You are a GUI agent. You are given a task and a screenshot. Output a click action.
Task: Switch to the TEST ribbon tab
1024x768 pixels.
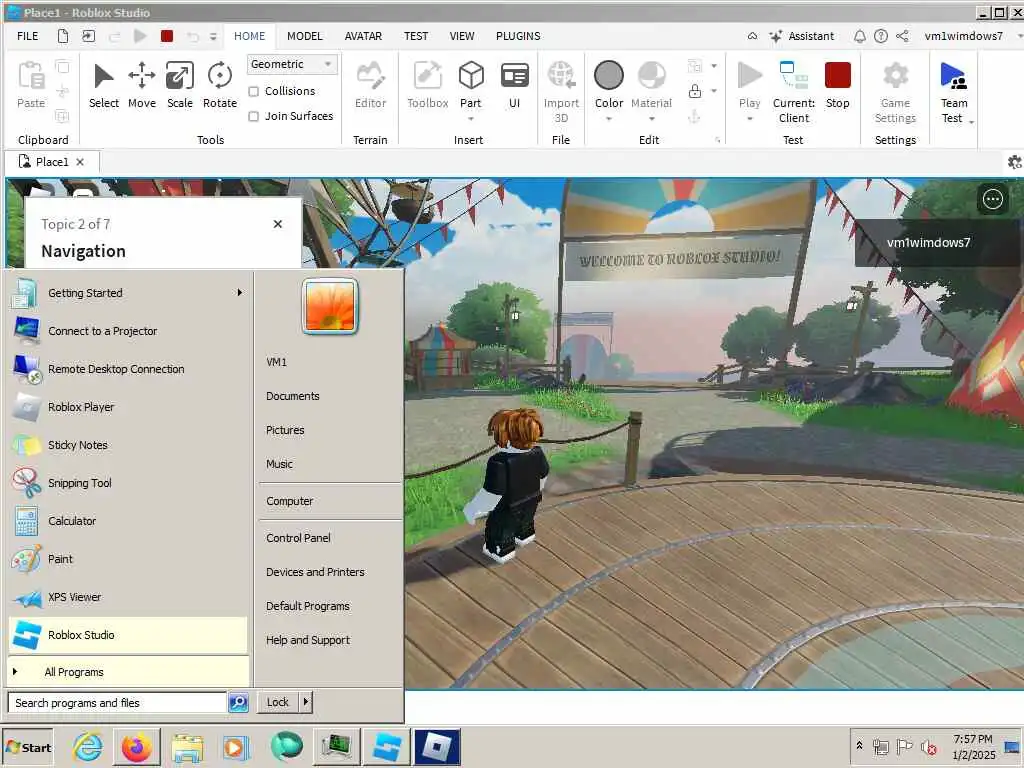pyautogui.click(x=415, y=36)
